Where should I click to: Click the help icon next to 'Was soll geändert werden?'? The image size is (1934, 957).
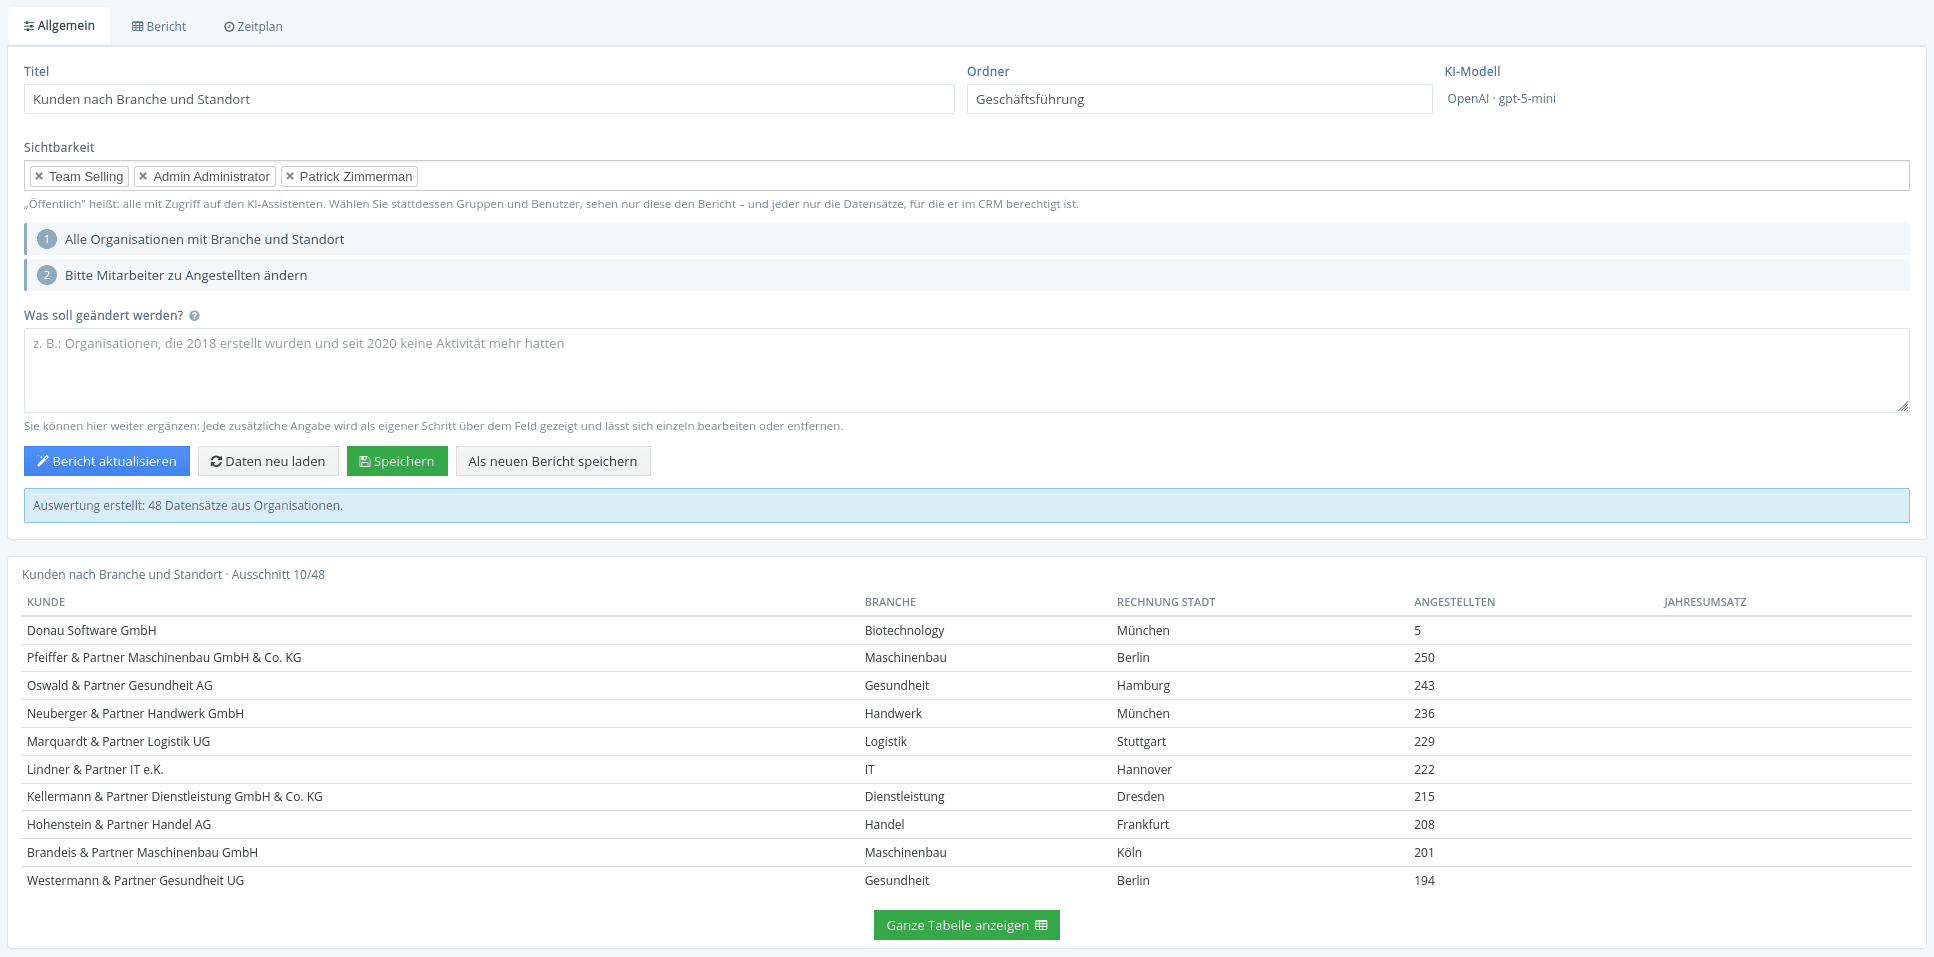point(194,316)
